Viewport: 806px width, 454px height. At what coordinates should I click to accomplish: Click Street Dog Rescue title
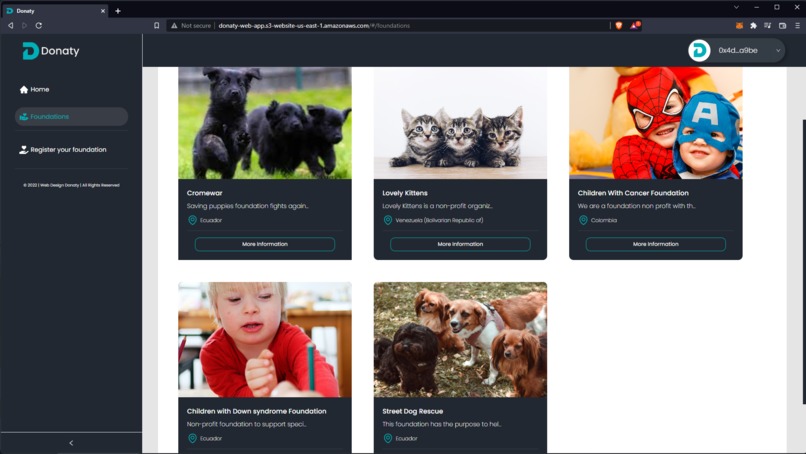pos(412,411)
